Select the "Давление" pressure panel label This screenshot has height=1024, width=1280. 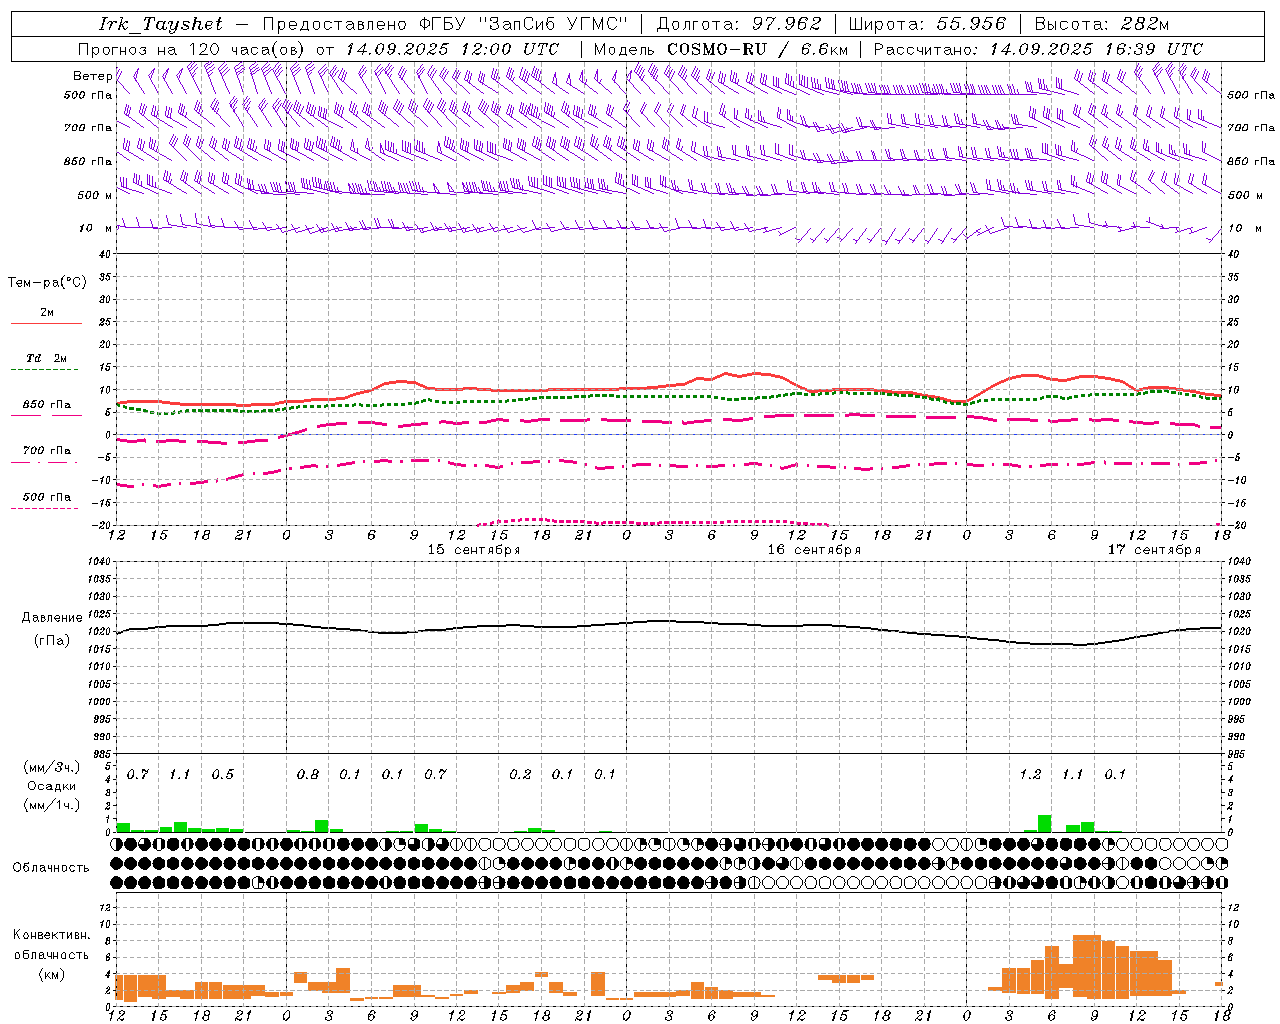[x=52, y=618]
